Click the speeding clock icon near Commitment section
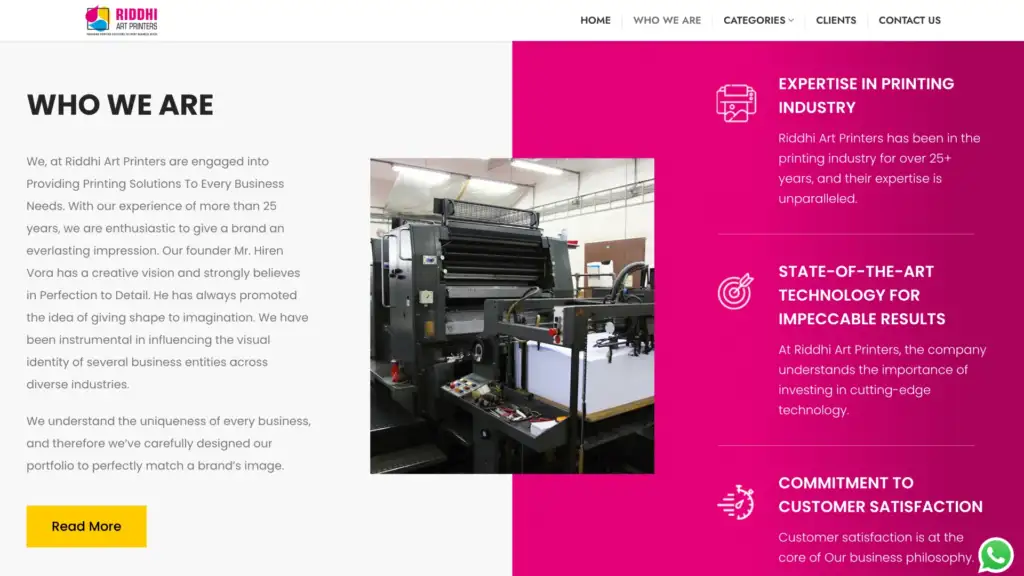Viewport: 1024px width, 576px height. [736, 502]
